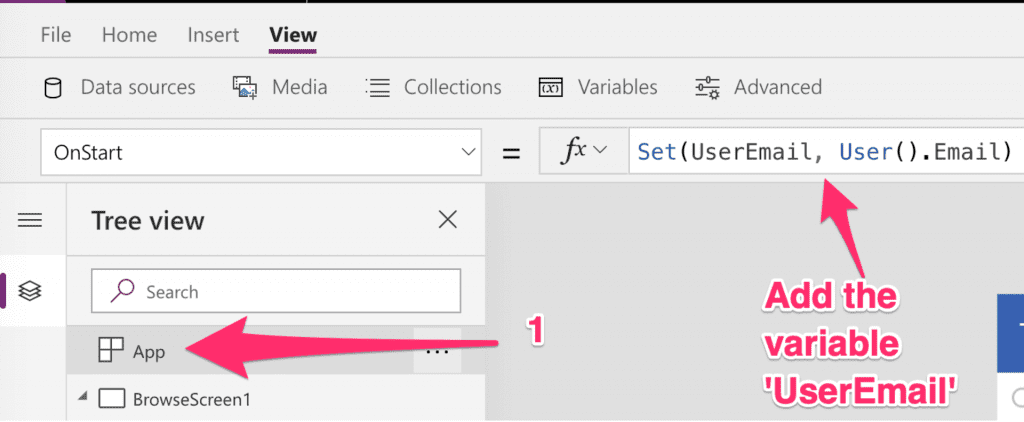
Task: Expand the fx formula options chevron
Action: coord(600,151)
